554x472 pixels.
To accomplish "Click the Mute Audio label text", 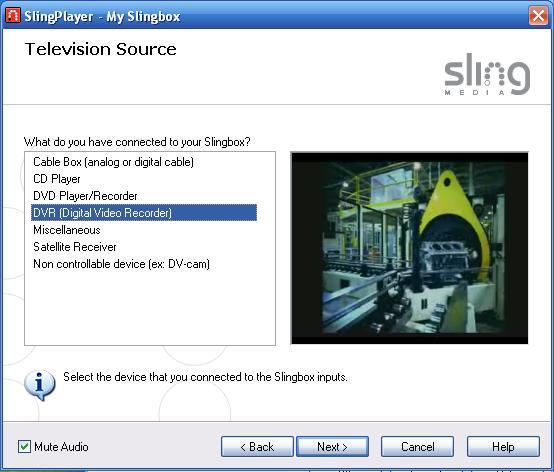I will coord(61,447).
